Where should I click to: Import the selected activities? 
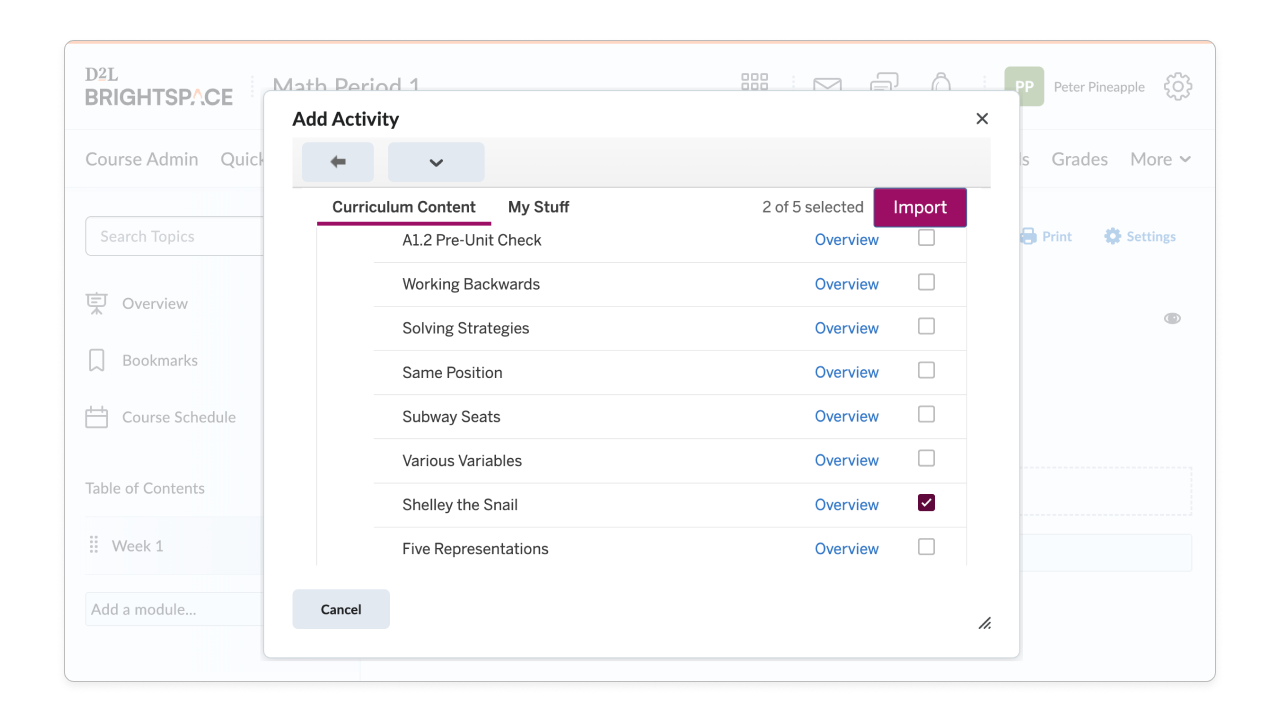pos(919,207)
